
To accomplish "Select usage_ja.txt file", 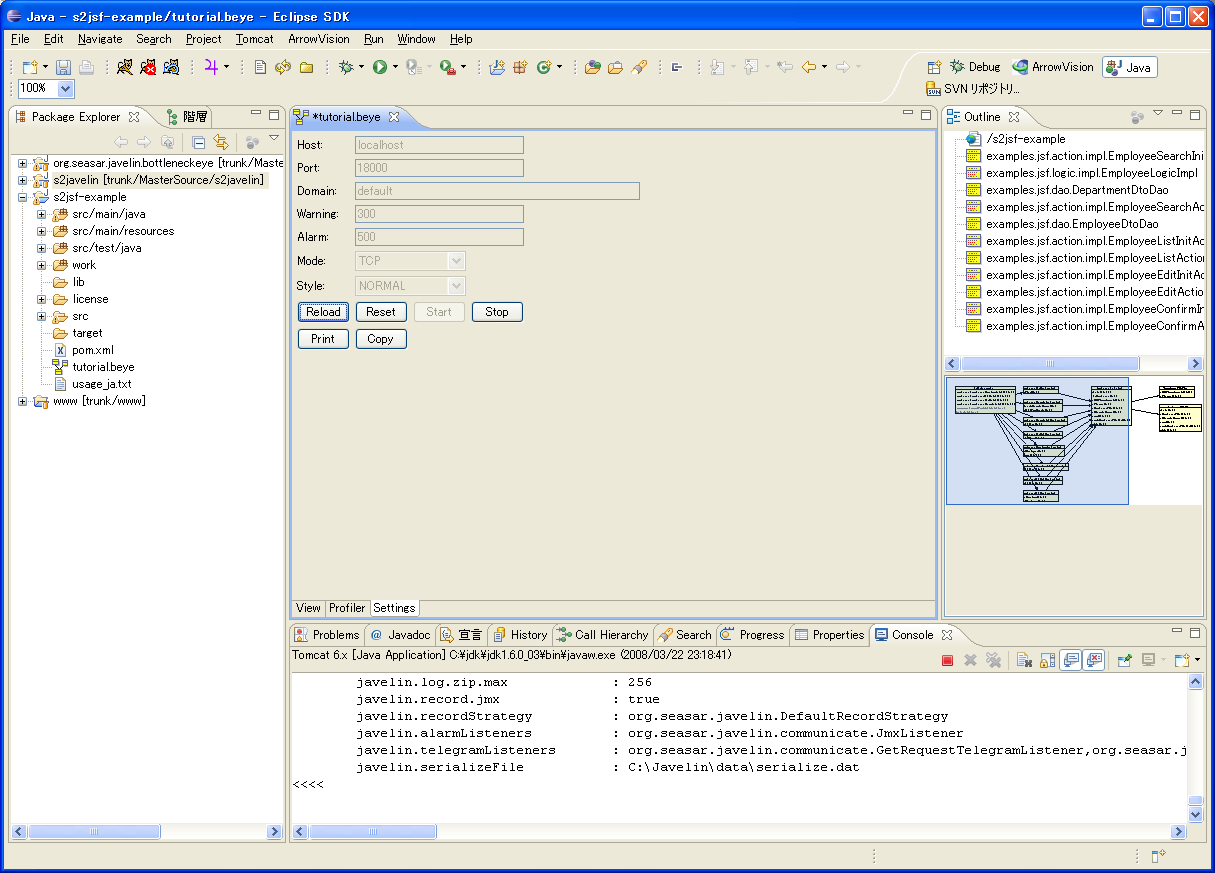I will pyautogui.click(x=101, y=384).
